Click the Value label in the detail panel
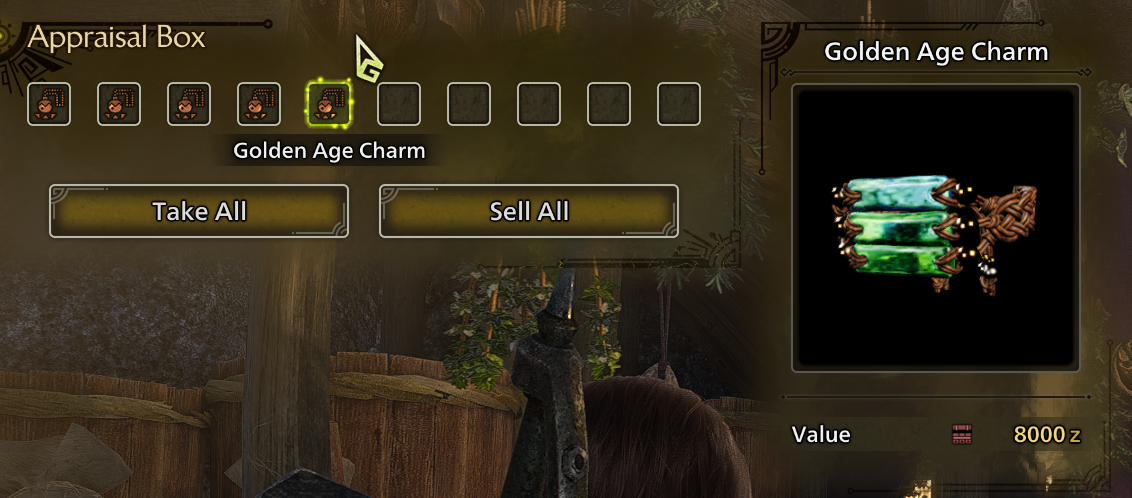The image size is (1132, 498). click(x=821, y=434)
